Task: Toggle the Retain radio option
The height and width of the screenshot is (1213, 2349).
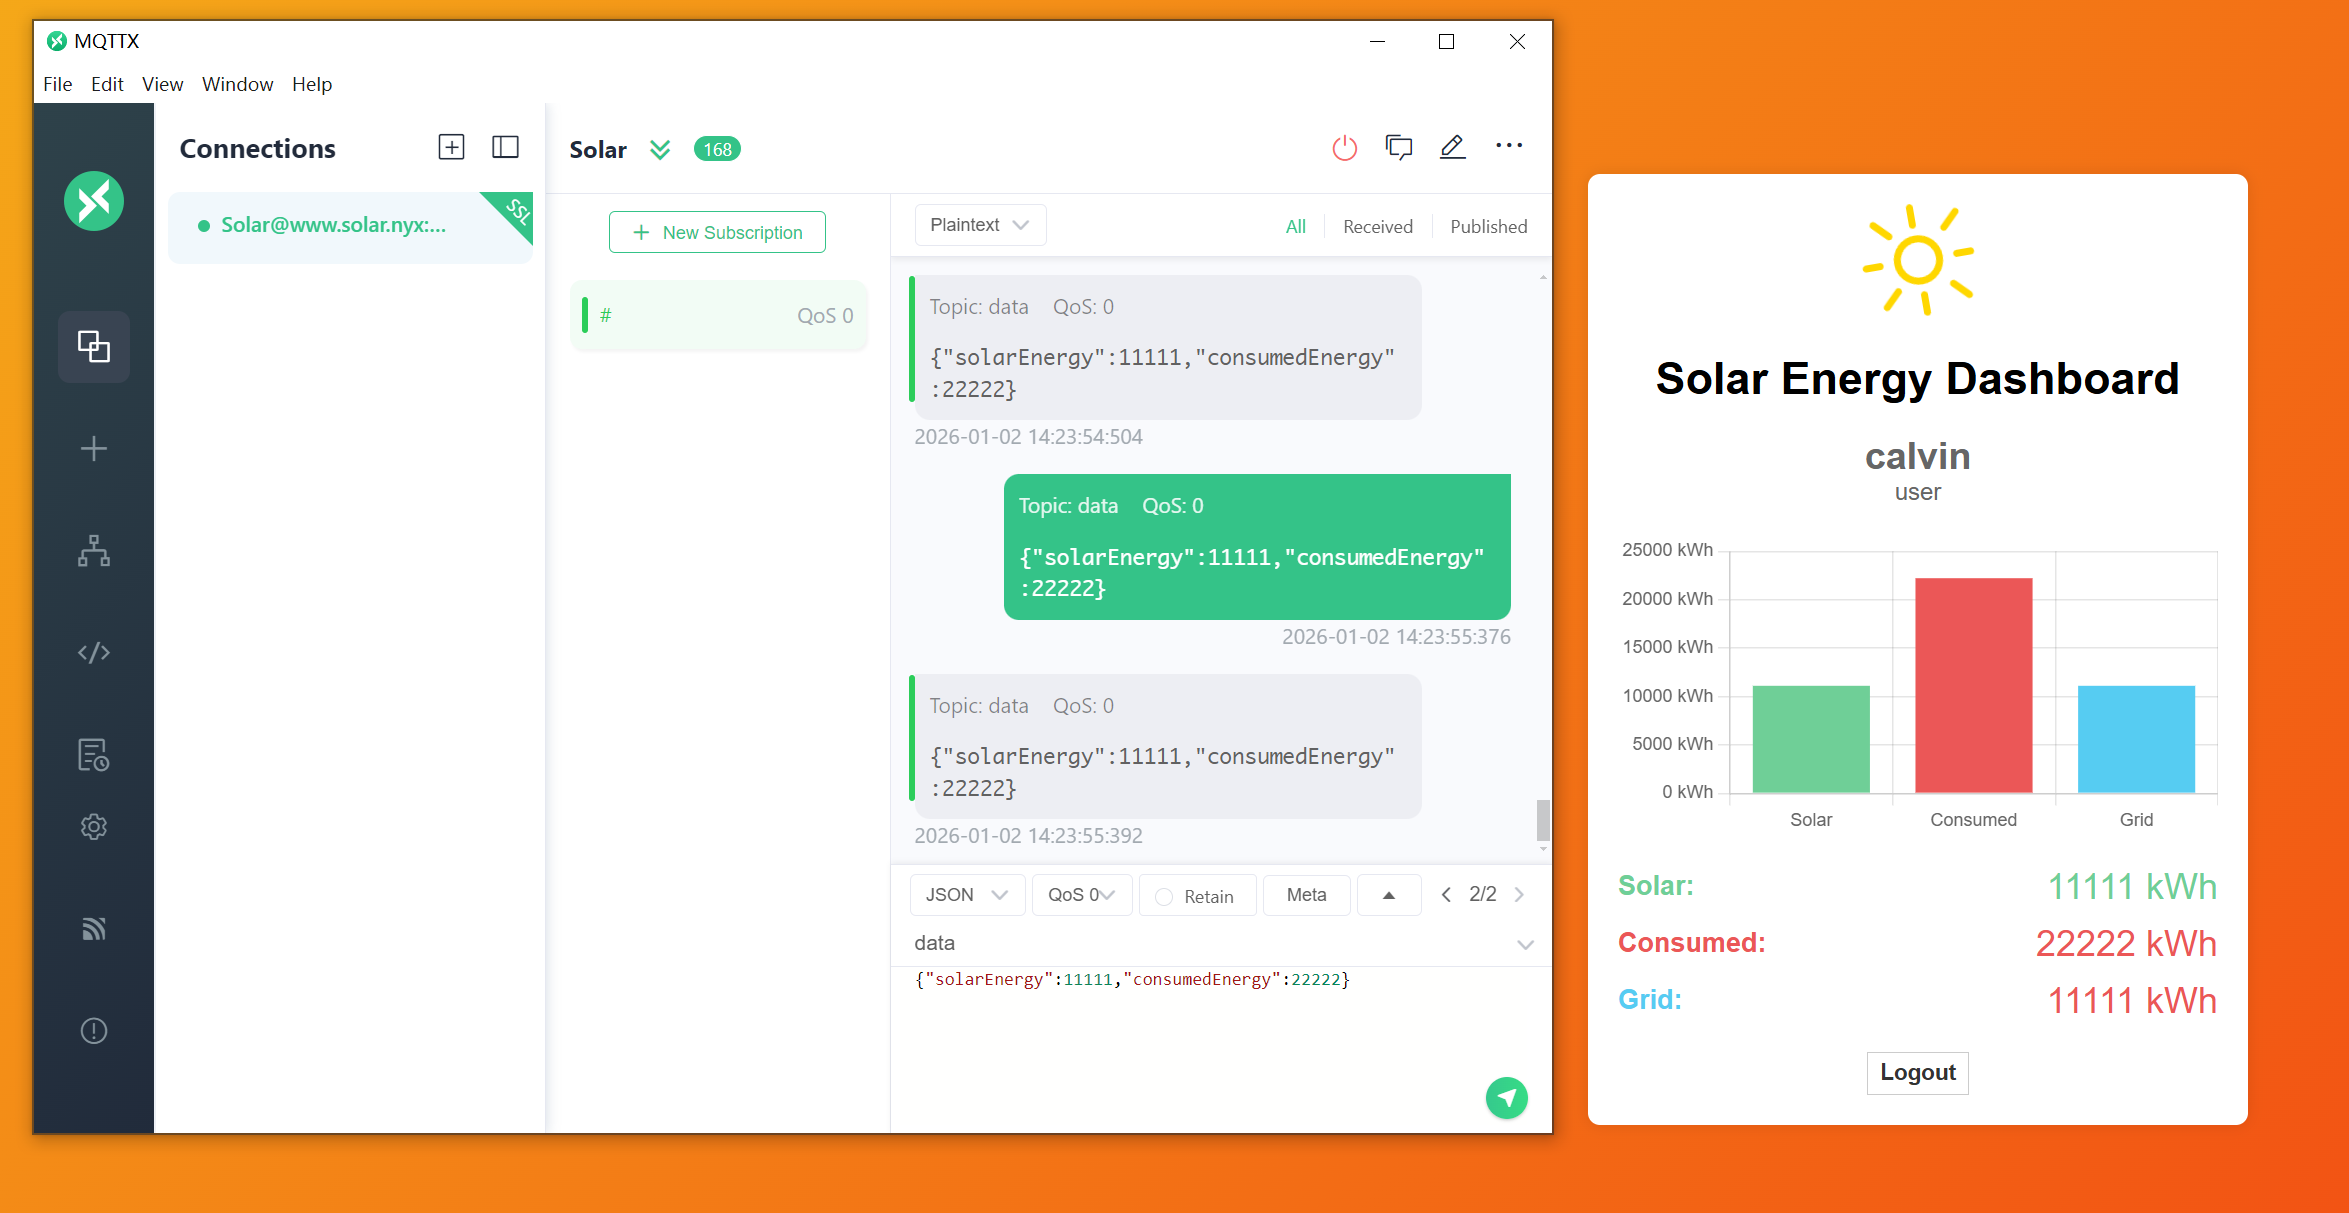Action: click(1164, 897)
